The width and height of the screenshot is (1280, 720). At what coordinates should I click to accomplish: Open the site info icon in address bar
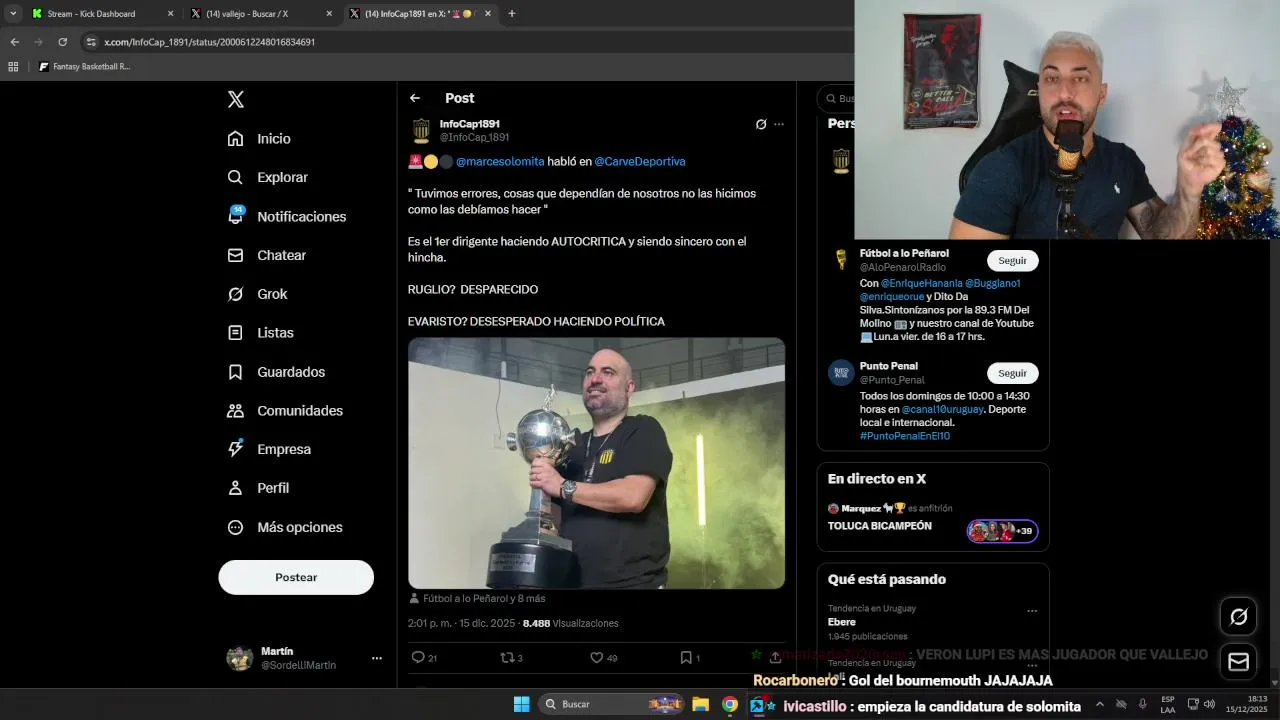(x=90, y=42)
